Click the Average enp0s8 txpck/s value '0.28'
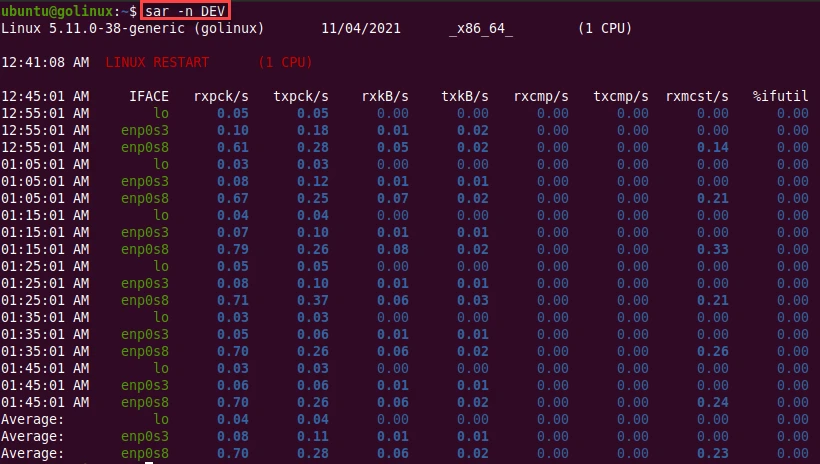820x464 pixels. tap(313, 453)
